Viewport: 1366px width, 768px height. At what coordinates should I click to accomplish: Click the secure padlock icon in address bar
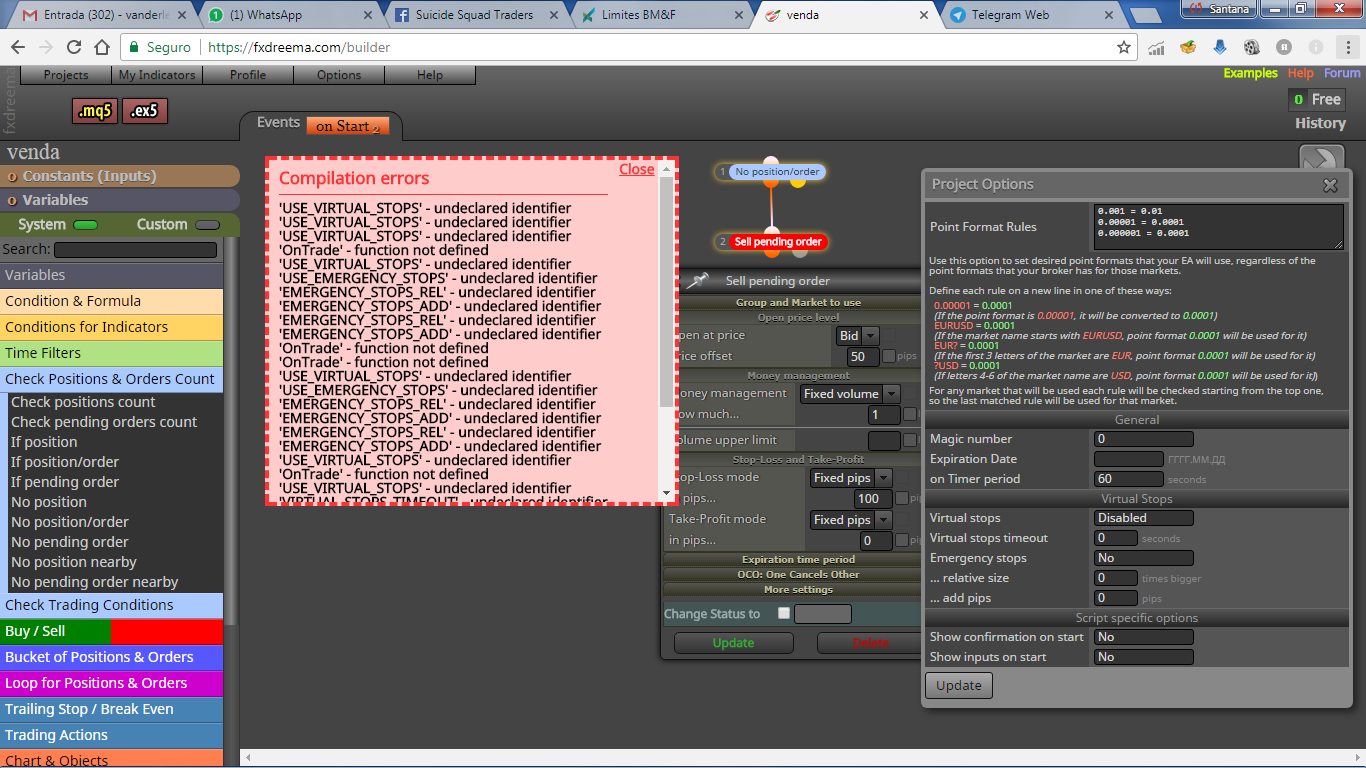tap(135, 47)
